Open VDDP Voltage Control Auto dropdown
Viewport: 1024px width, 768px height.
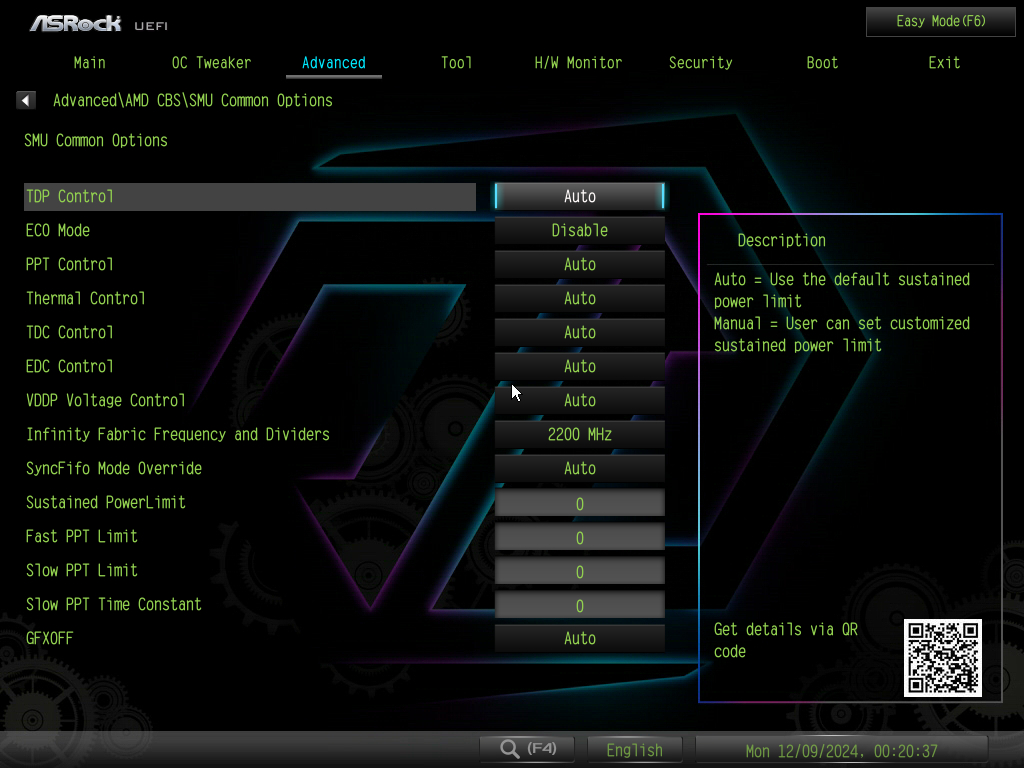point(579,400)
